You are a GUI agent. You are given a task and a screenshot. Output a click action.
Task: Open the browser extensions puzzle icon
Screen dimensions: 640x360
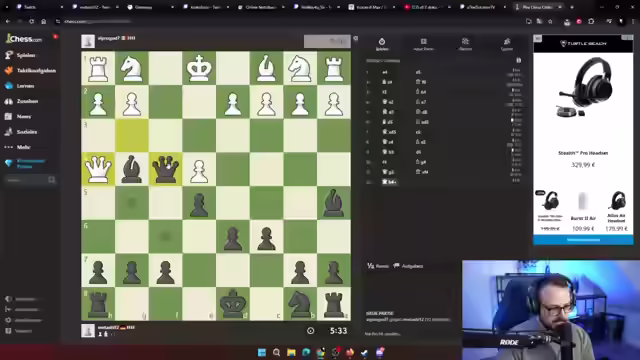point(591,21)
